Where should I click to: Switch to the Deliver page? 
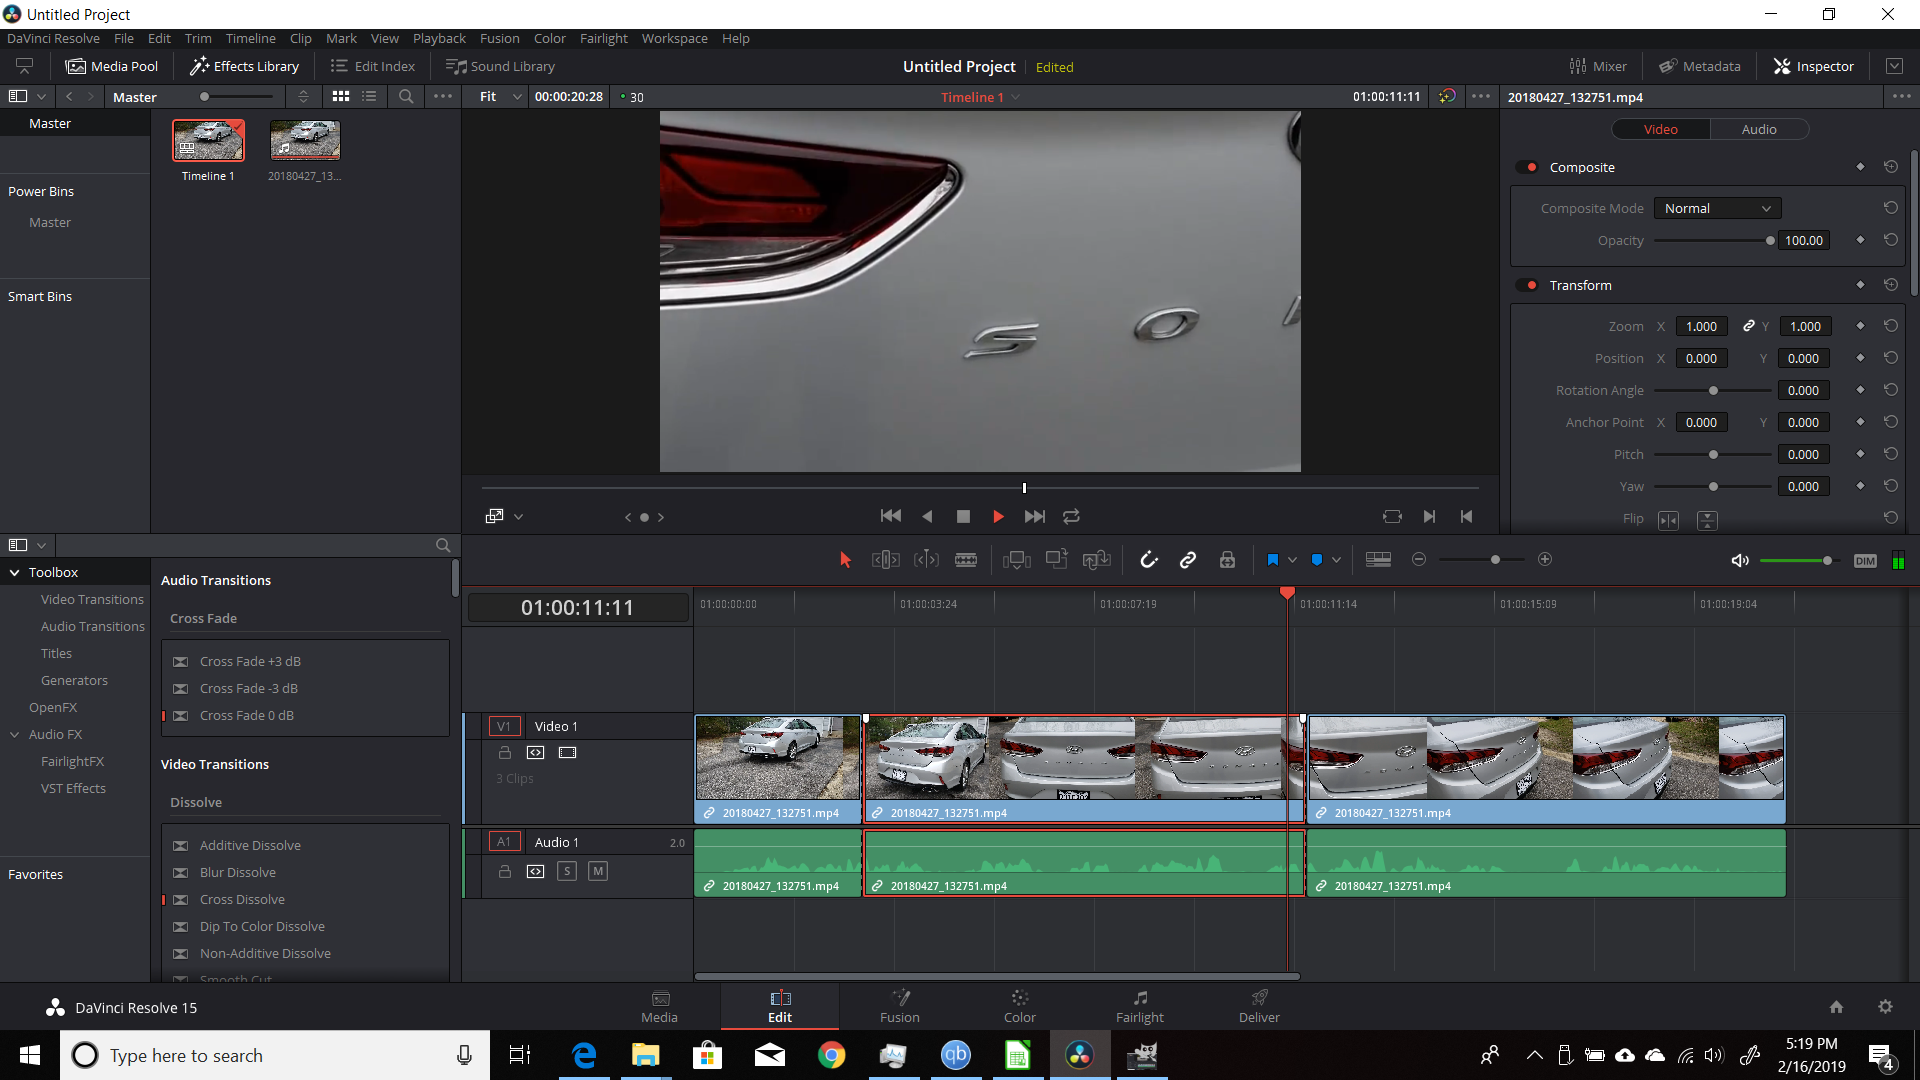pos(1259,1006)
